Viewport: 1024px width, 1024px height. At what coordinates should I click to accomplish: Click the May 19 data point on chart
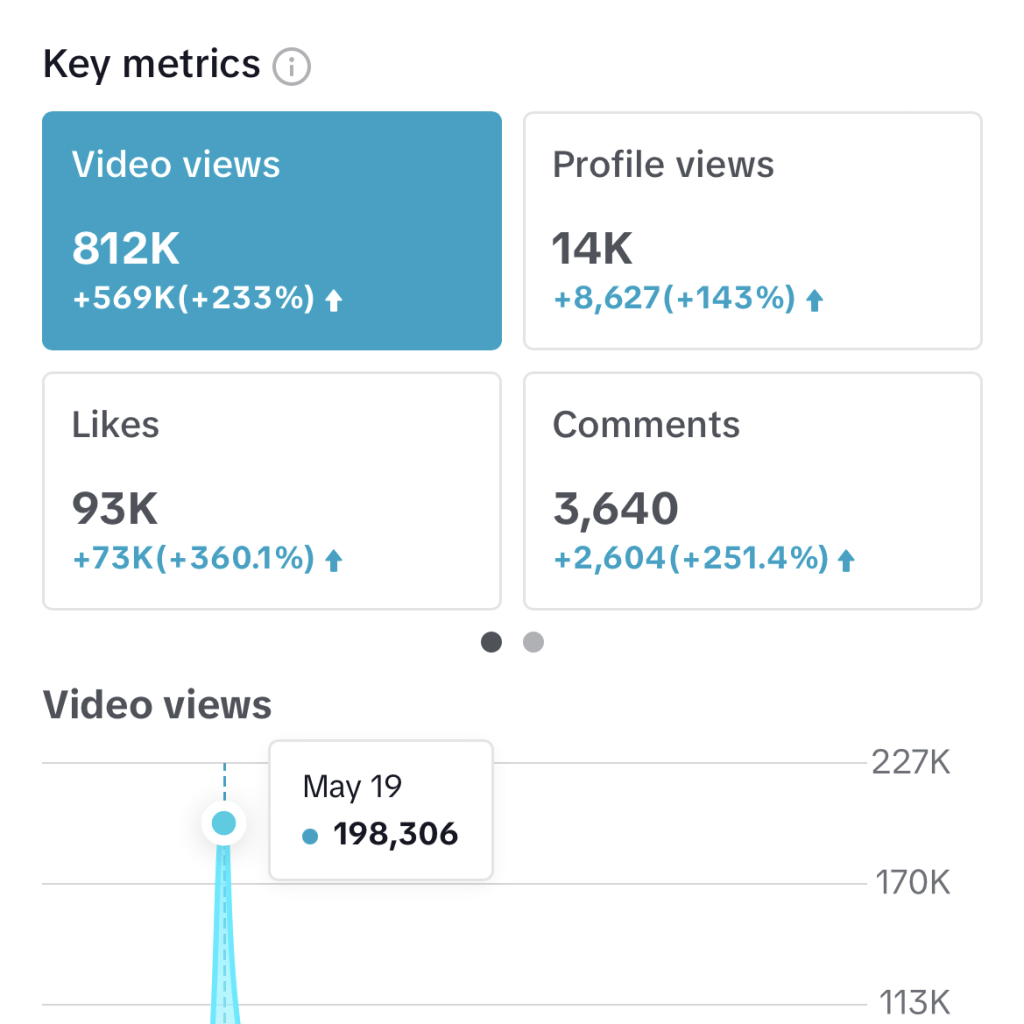(224, 824)
